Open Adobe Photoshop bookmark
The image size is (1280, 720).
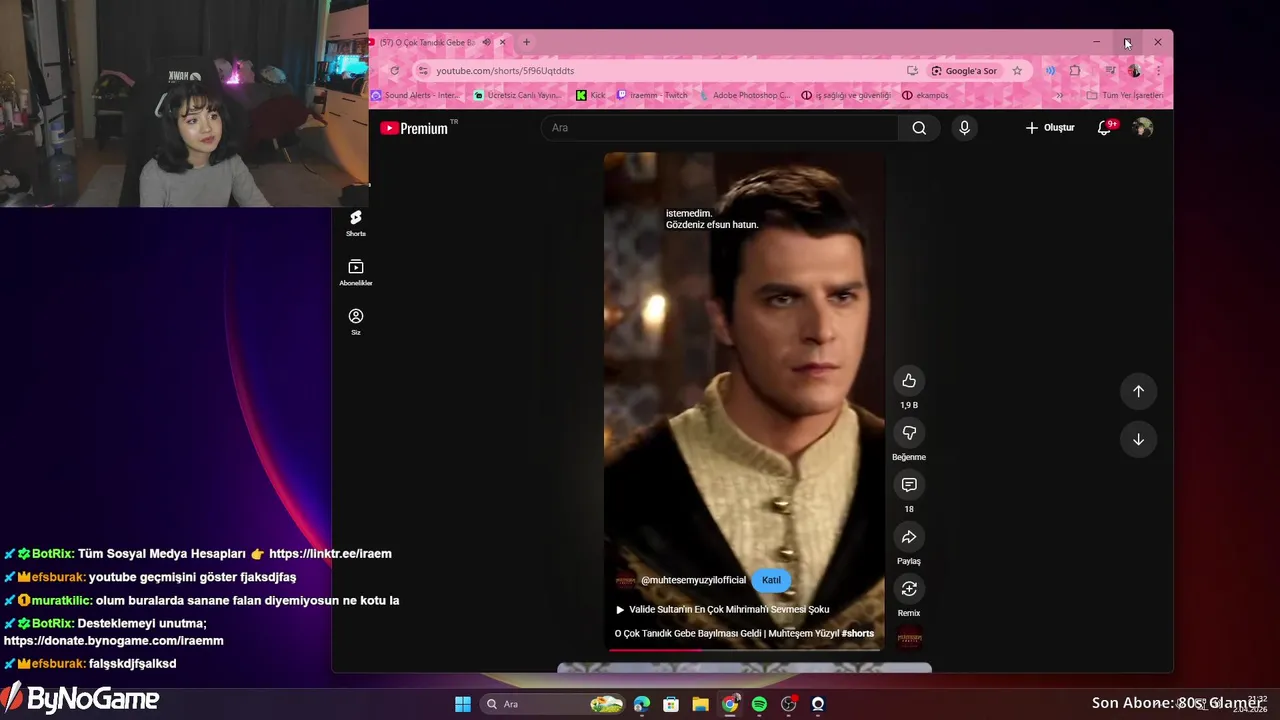coord(745,95)
